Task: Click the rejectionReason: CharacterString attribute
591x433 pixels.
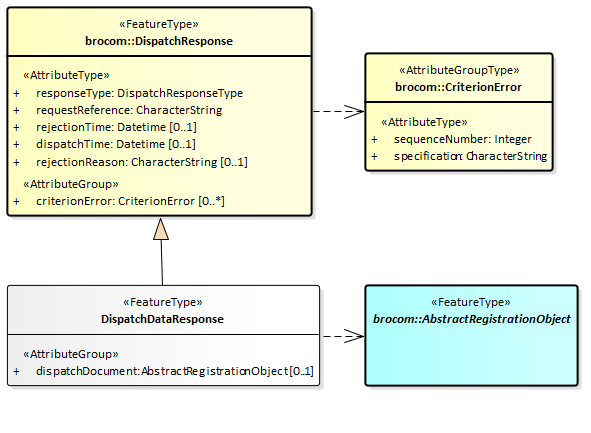Action: [142, 162]
